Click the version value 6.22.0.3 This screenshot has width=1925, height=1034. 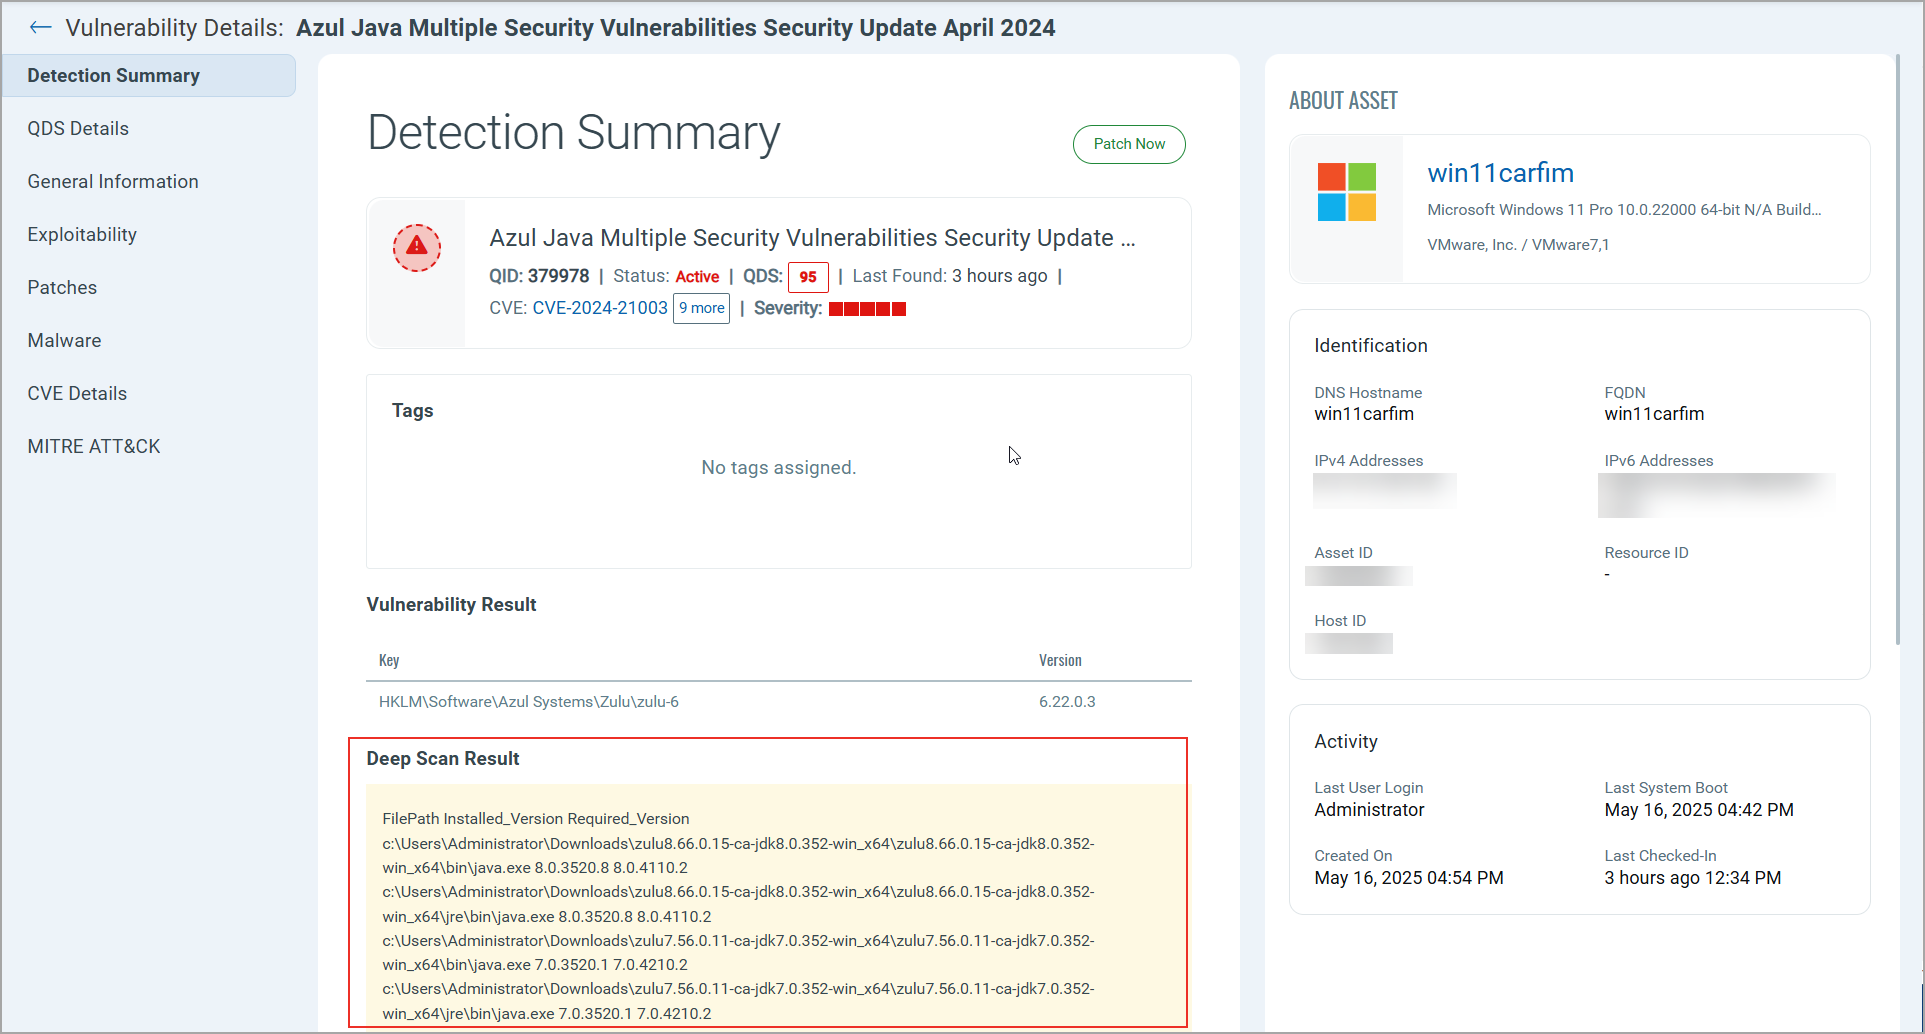click(1067, 702)
